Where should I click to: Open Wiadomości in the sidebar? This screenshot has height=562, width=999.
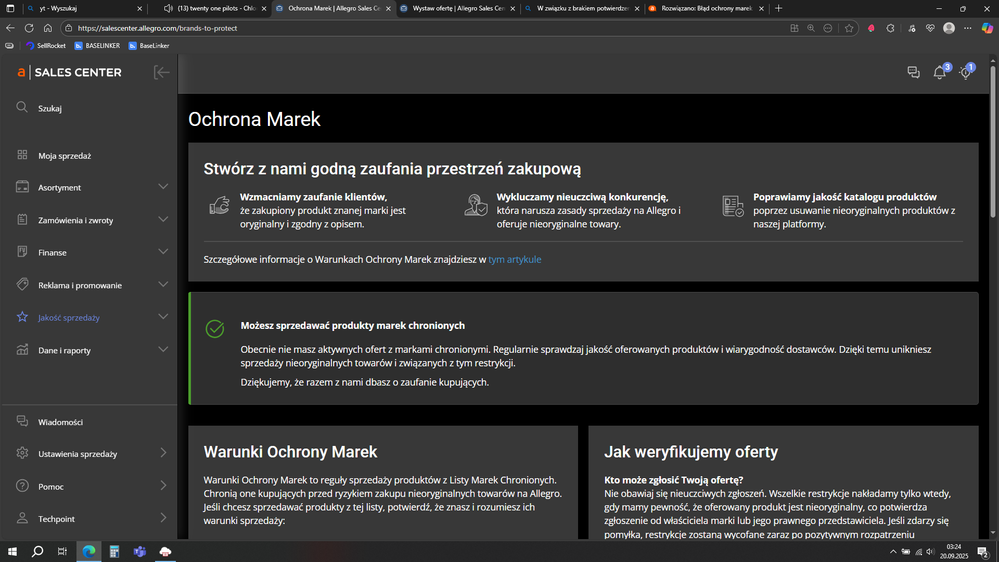point(60,422)
